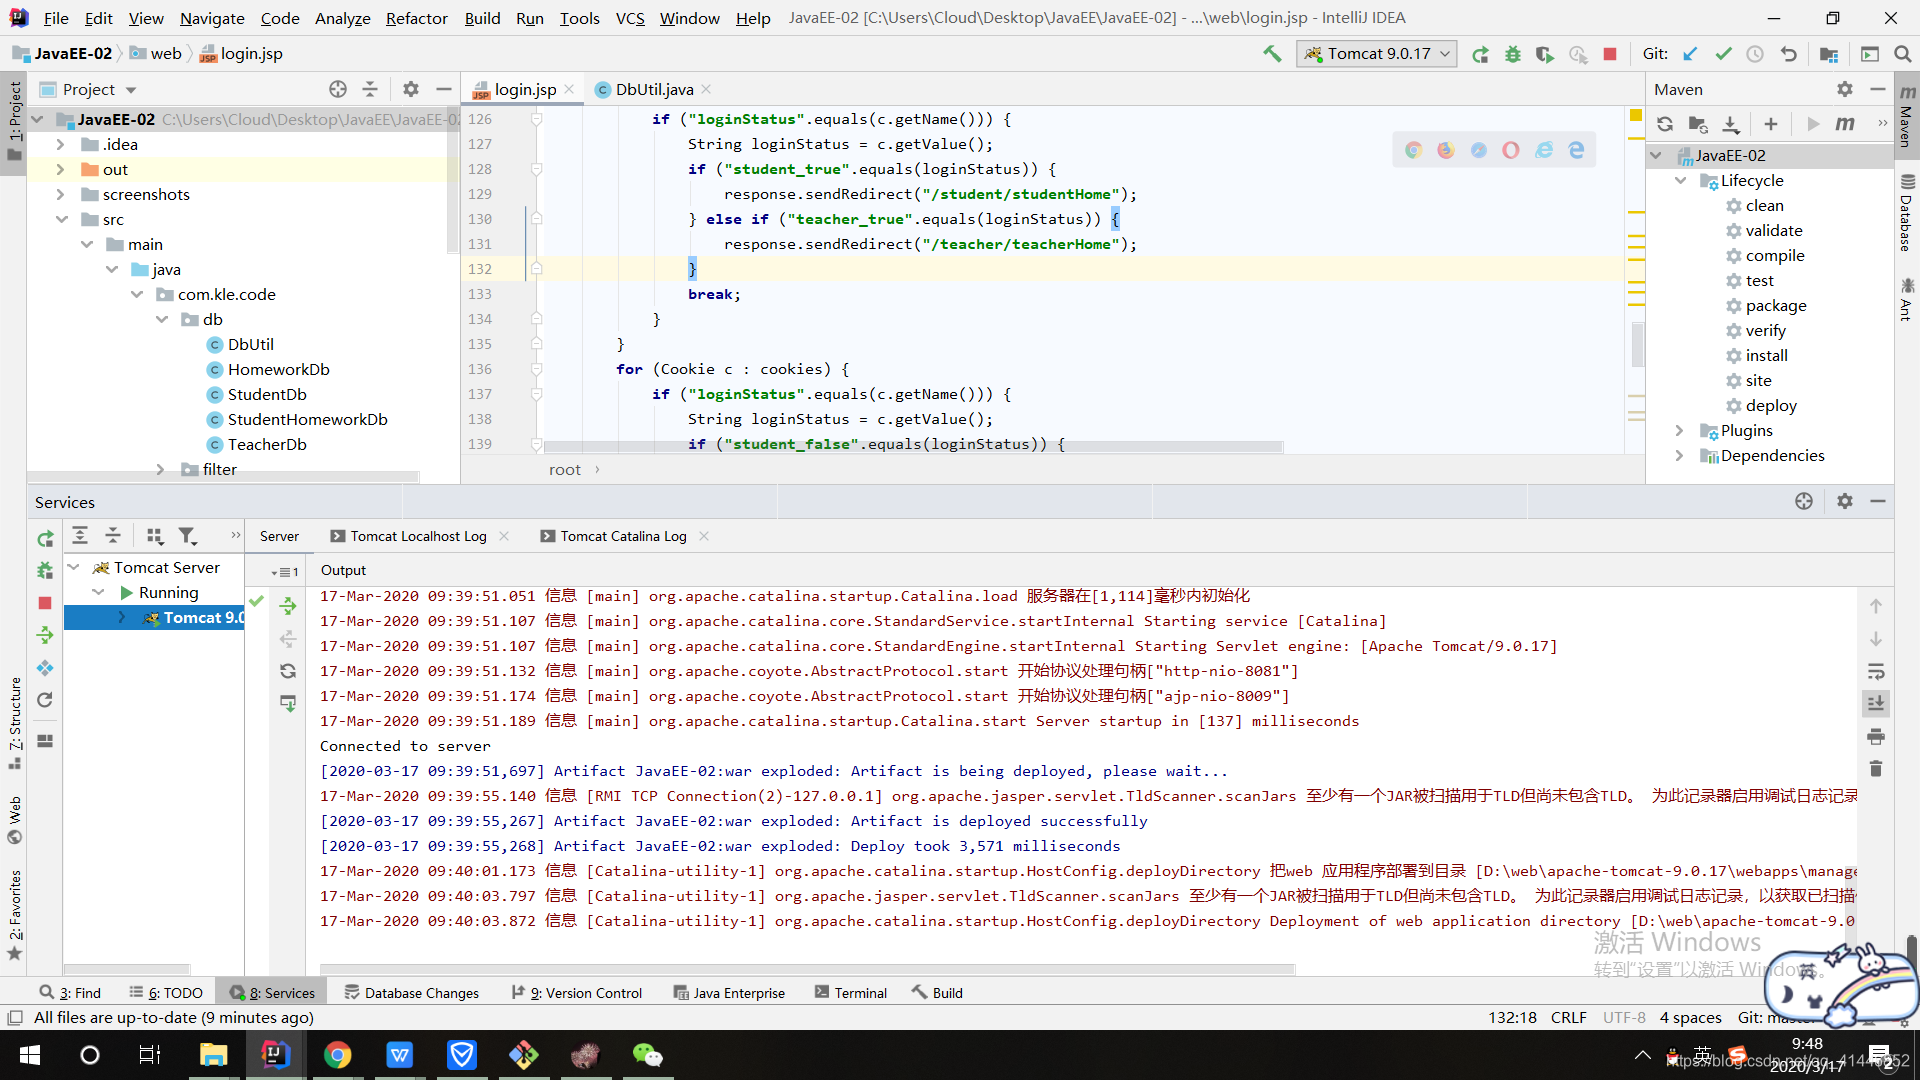Click the Debug bug icon in the toolbar
The image size is (1920, 1080).
[x=1513, y=54]
